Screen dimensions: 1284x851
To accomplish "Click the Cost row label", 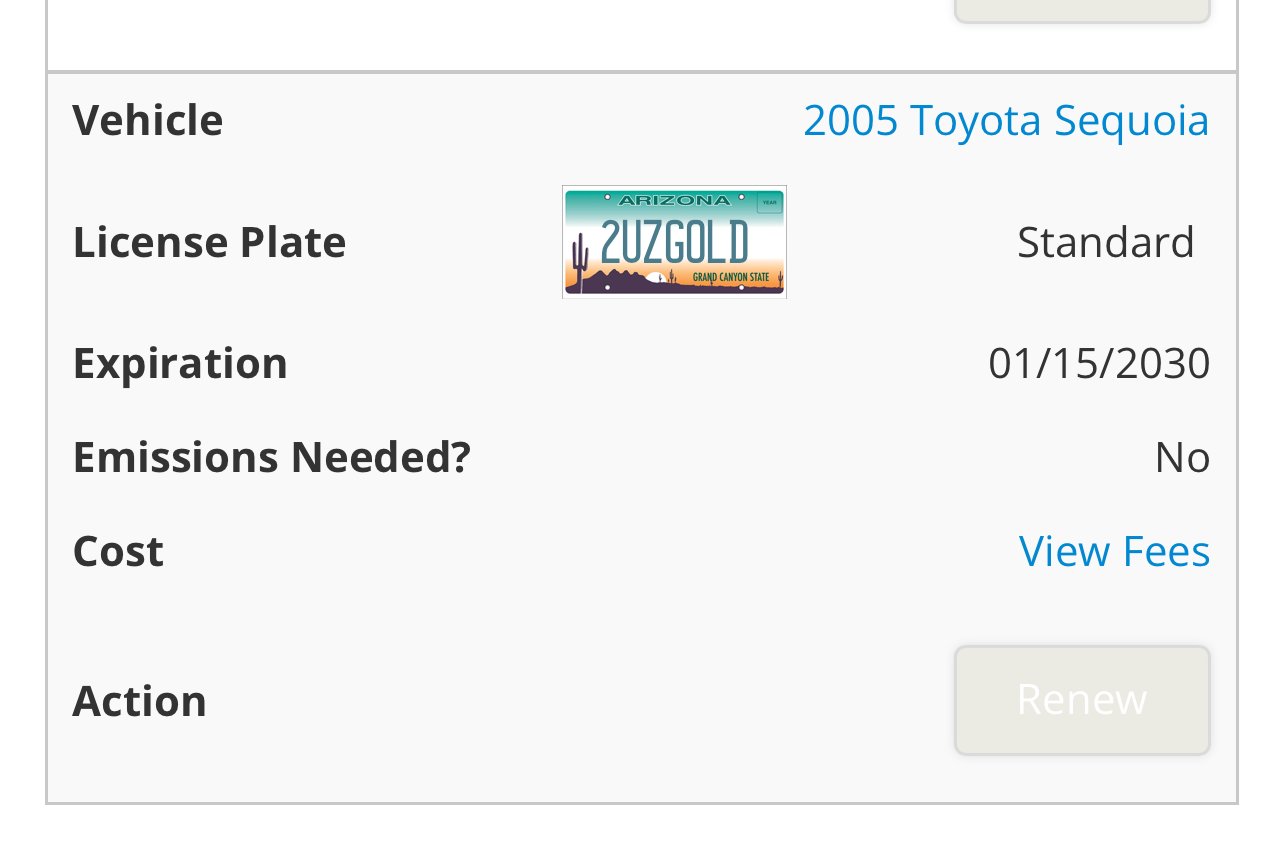I will pos(118,551).
